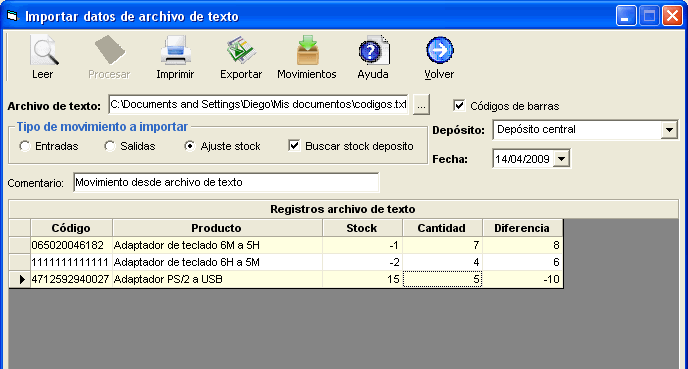The width and height of the screenshot is (688, 369).
Task: Click product Adaptador de teclado 6M a 5H
Action: [217, 245]
